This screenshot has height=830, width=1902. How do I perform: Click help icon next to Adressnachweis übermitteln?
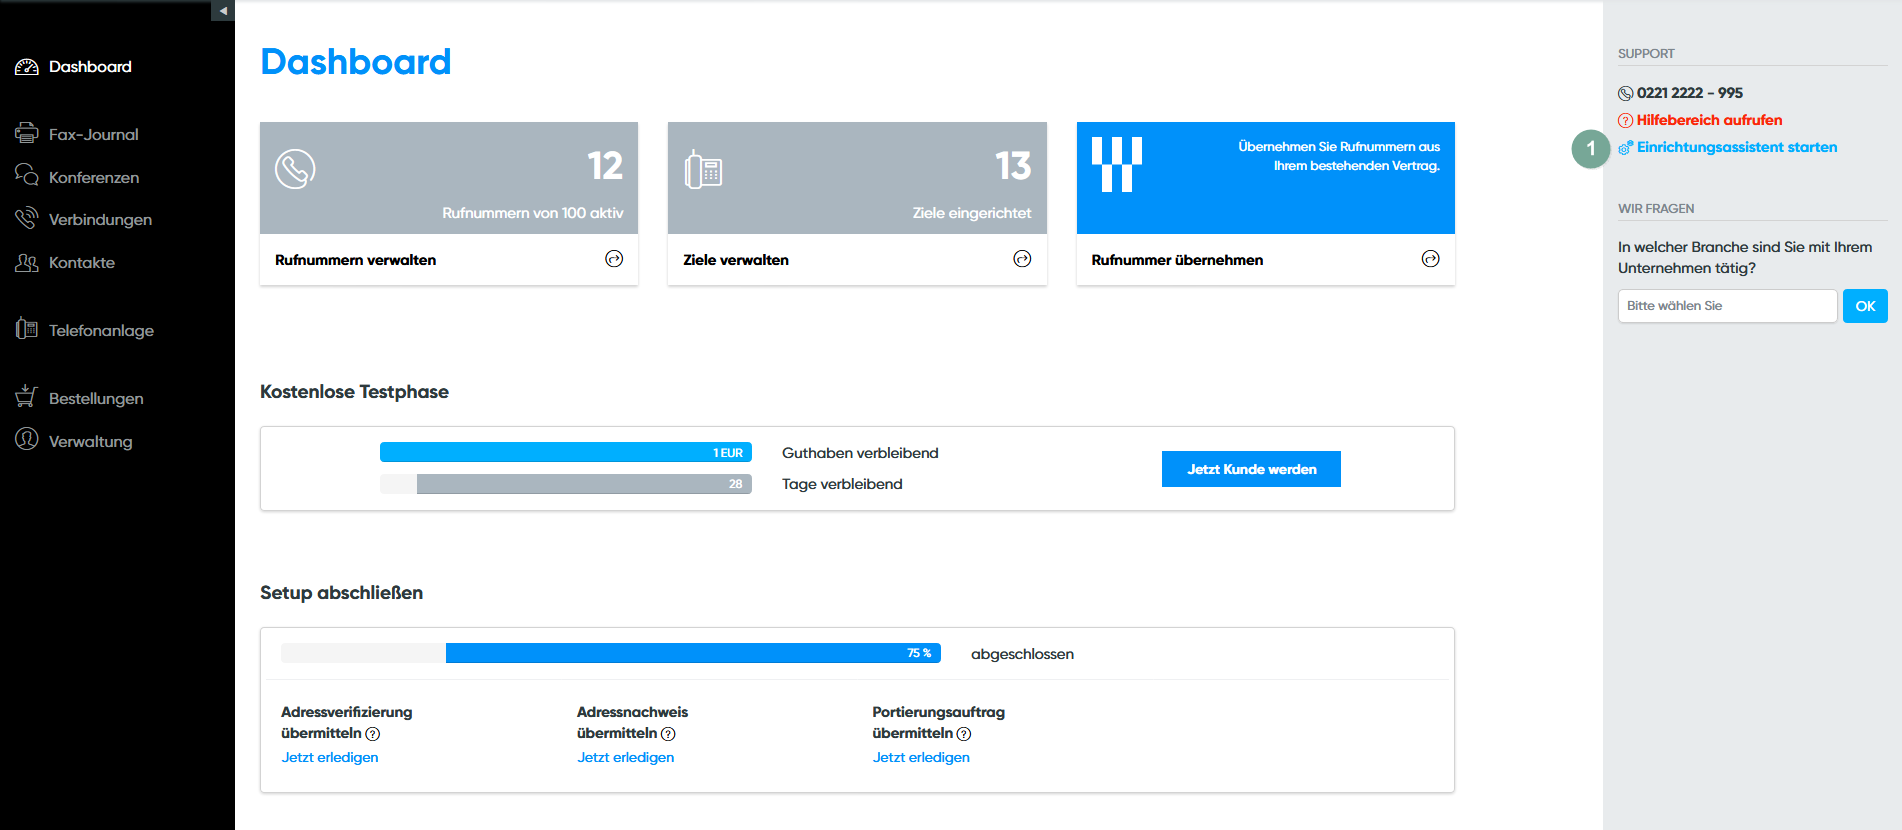669,734
